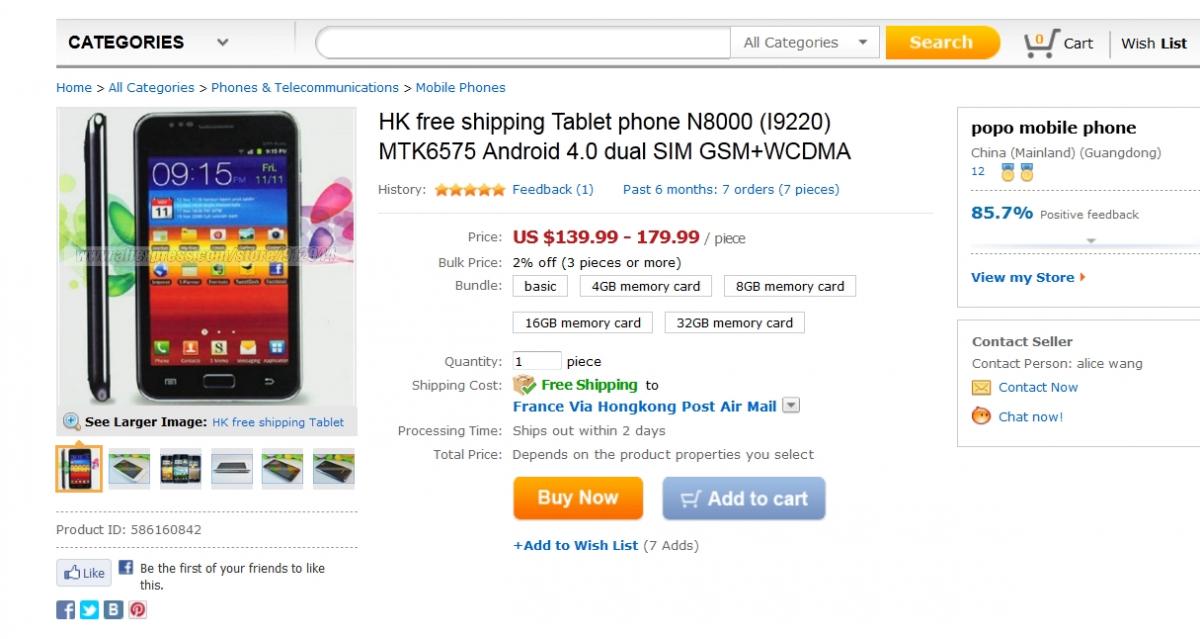Click the quantity input field
This screenshot has height=639, width=1200.
click(537, 362)
